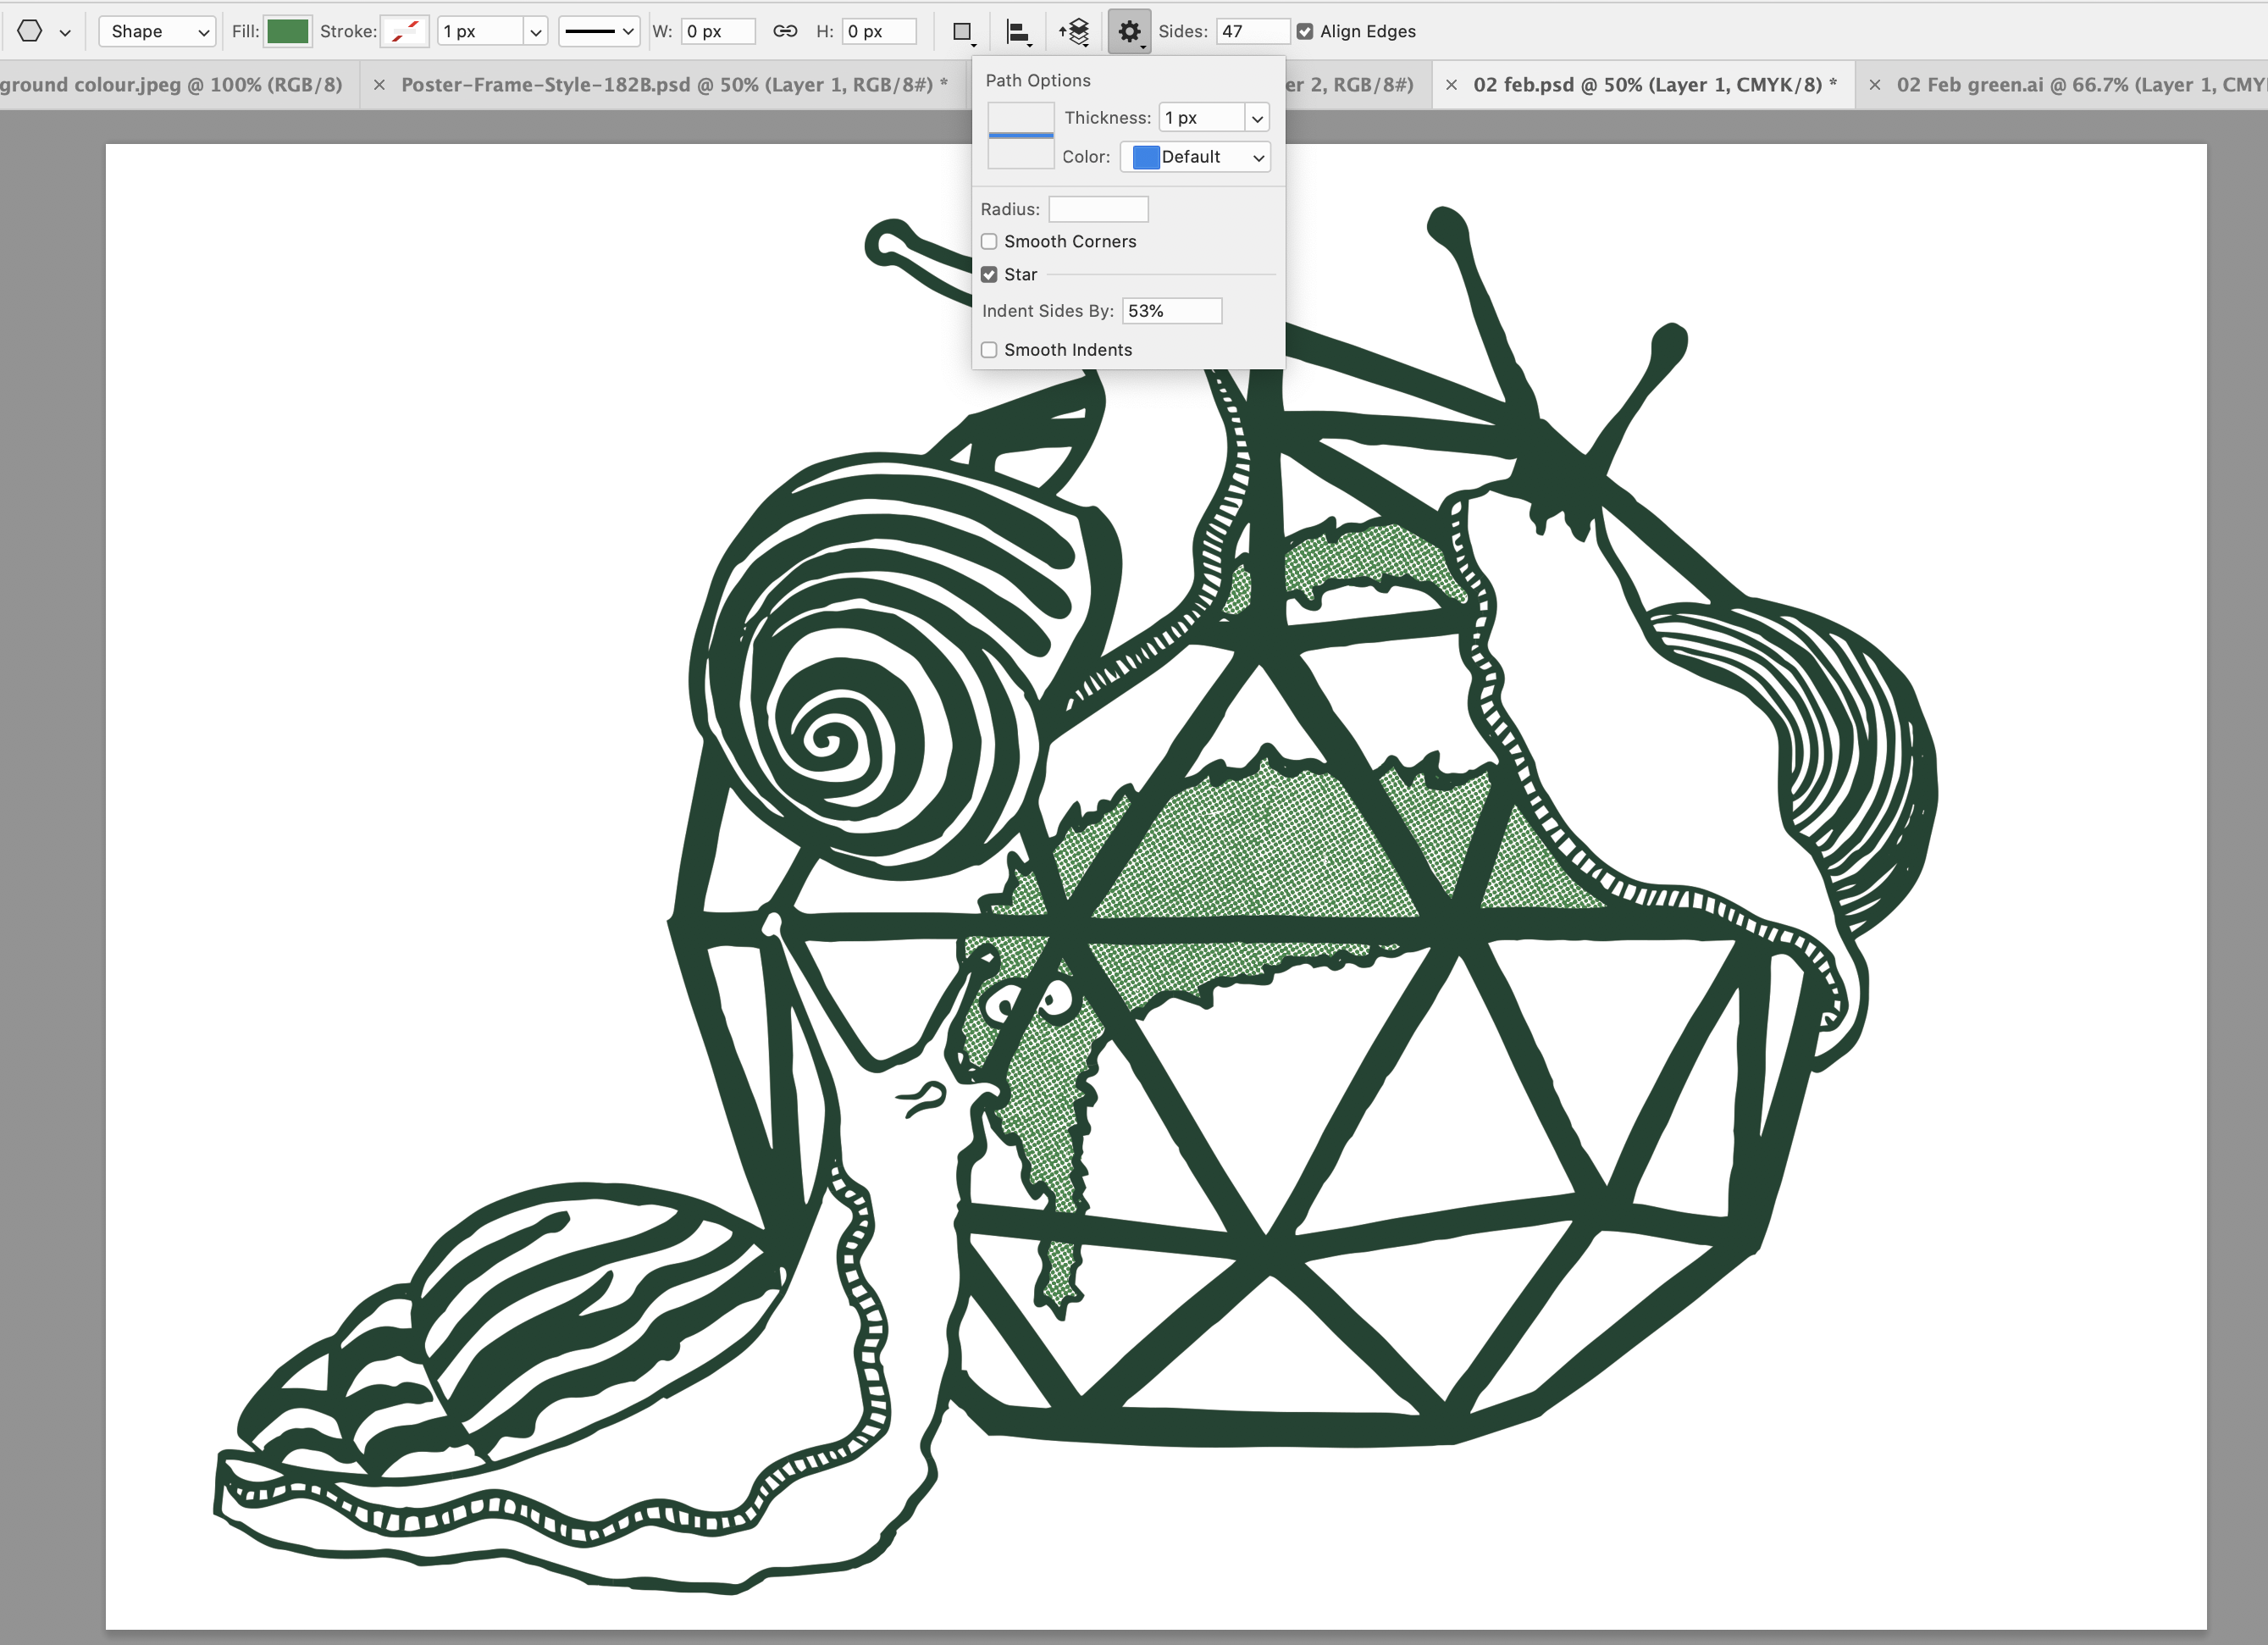The height and width of the screenshot is (1645, 2268).
Task: Open the Stroke color swatch
Action: point(405,31)
